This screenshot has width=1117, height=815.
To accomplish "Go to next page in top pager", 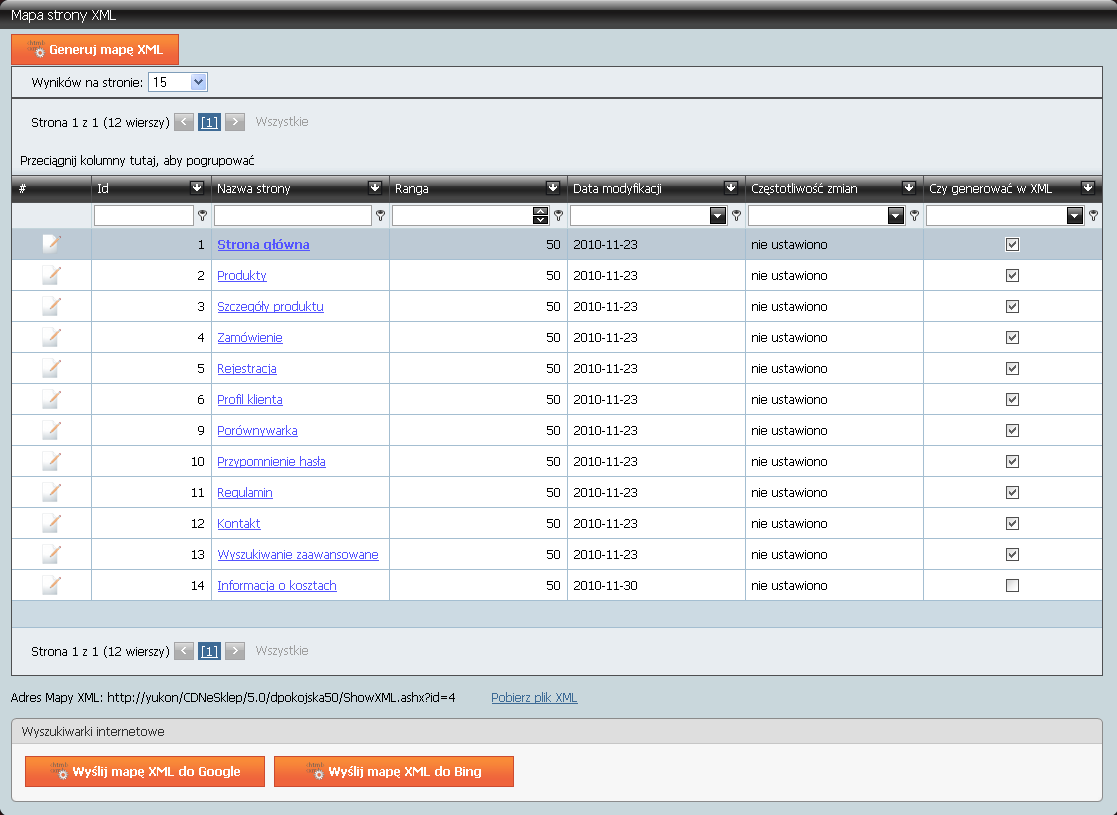I will pyautogui.click(x=235, y=122).
